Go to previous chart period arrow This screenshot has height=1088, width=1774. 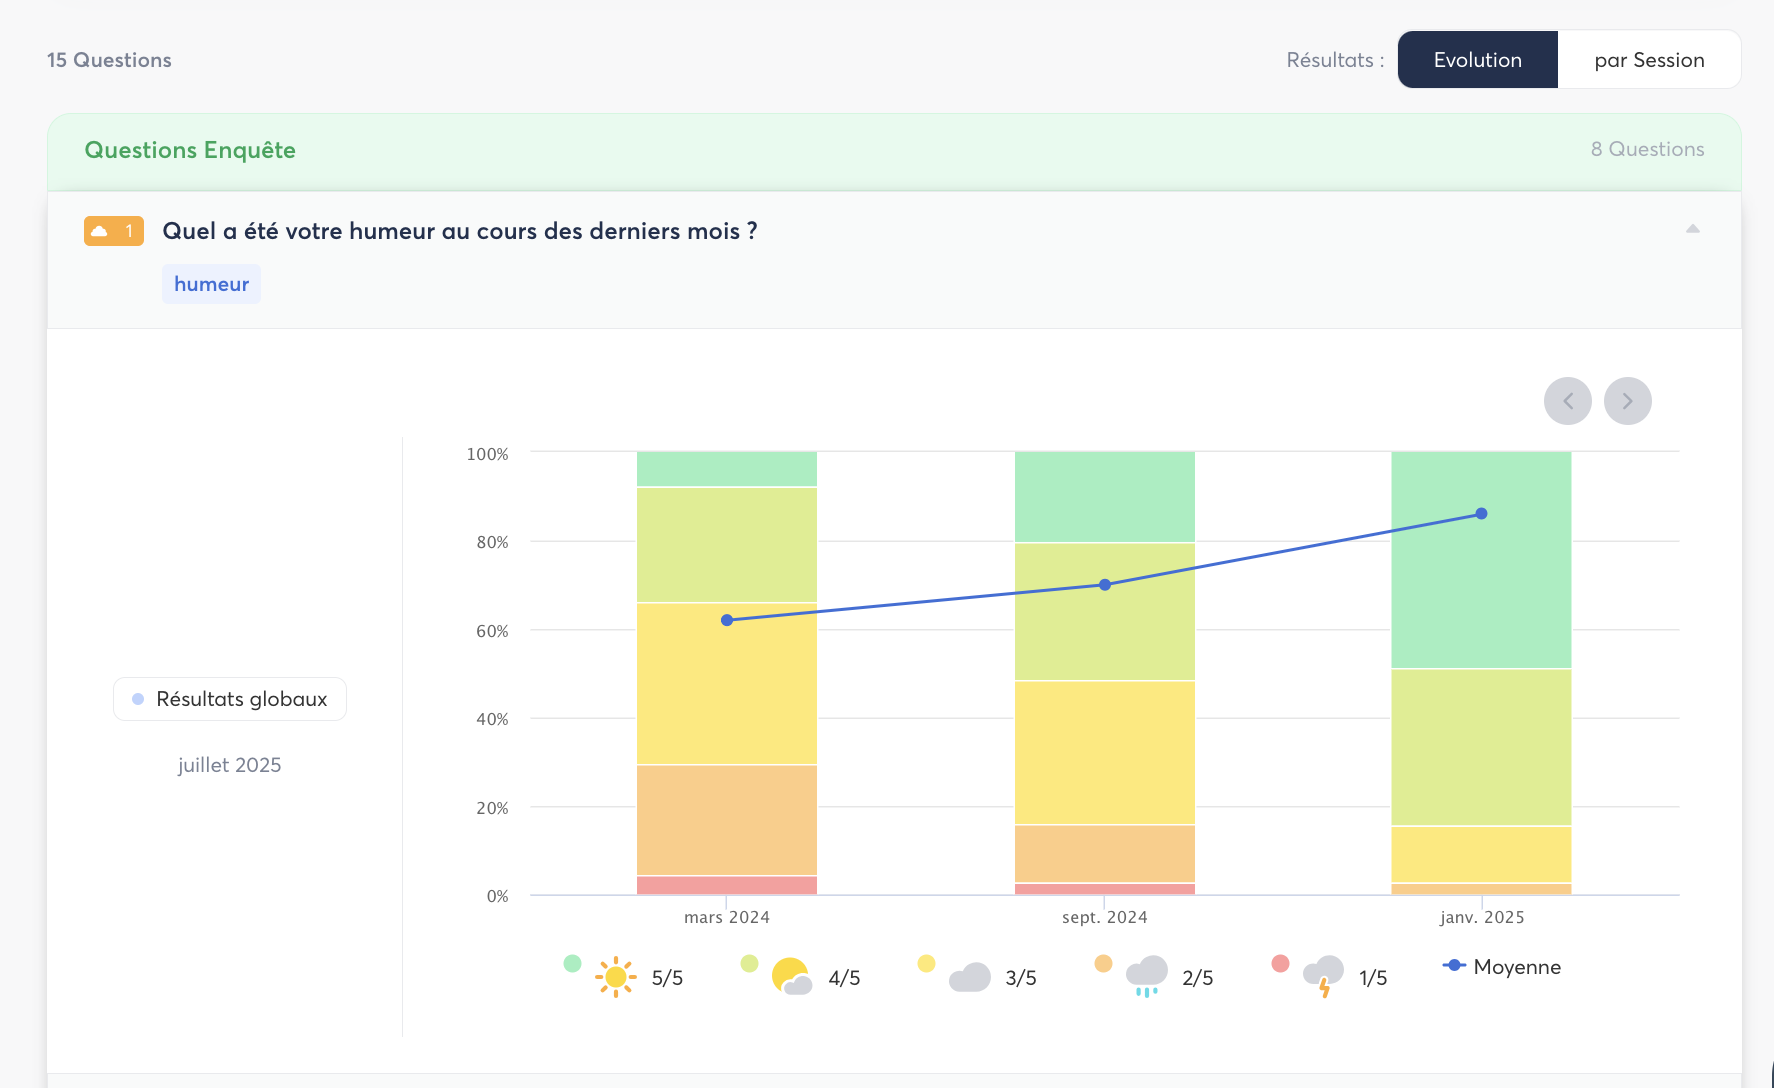[1567, 401]
